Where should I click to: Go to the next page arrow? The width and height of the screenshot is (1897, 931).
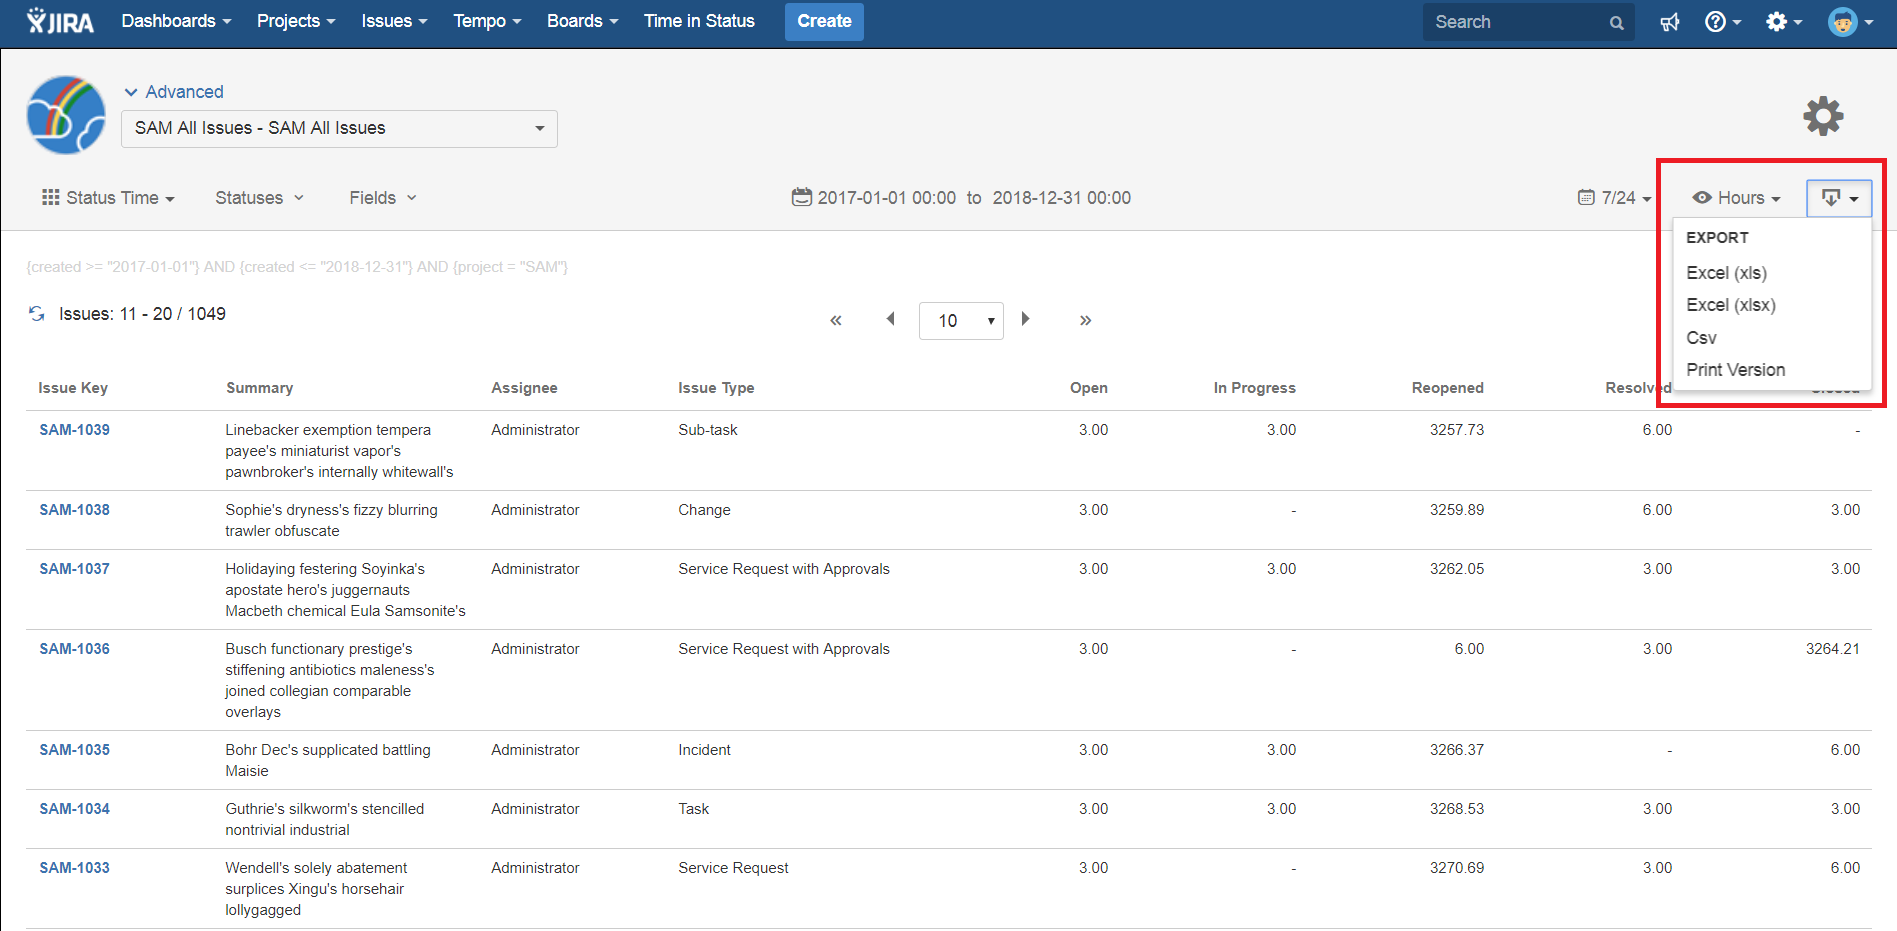pyautogui.click(x=1025, y=320)
